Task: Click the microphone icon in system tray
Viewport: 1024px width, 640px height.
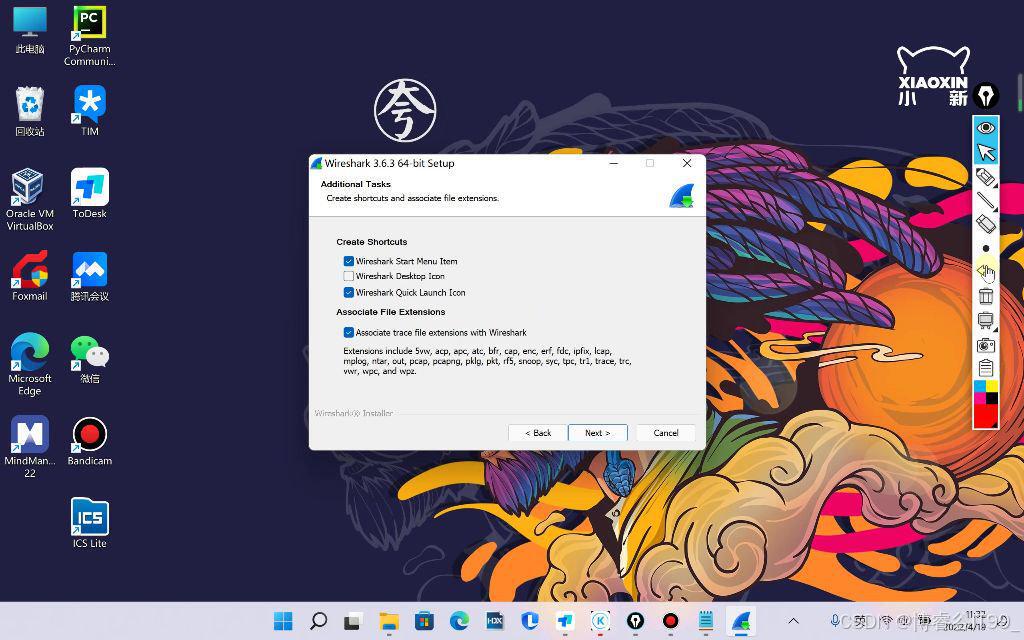Action: [834, 620]
